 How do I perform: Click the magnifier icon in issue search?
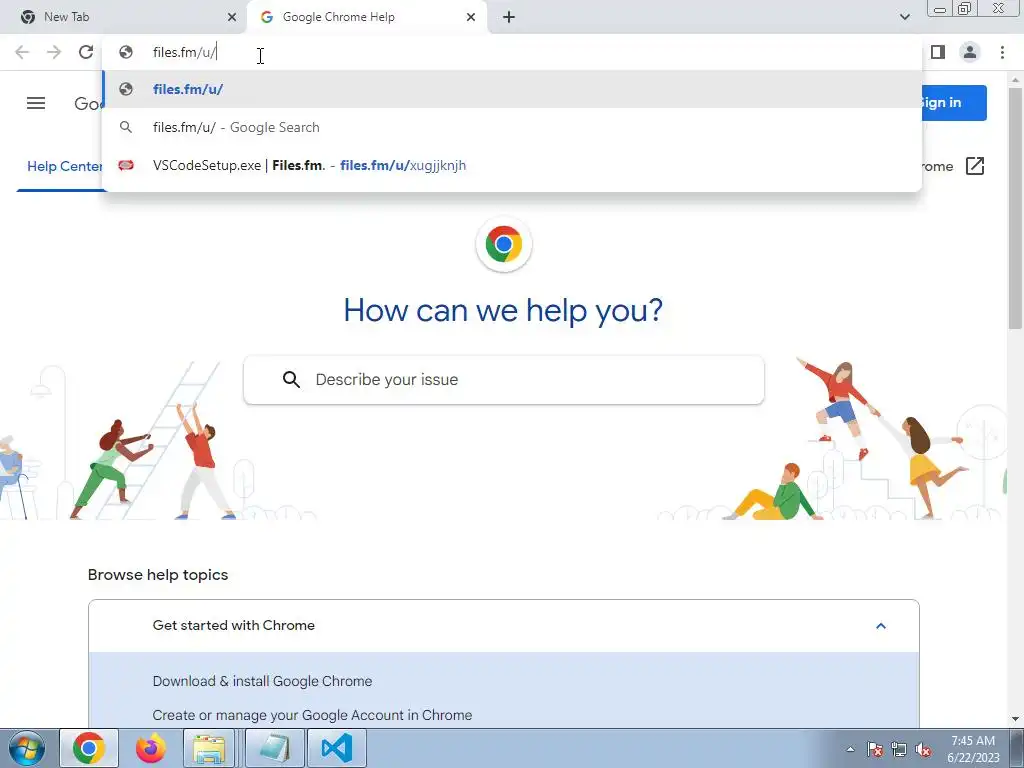291,379
